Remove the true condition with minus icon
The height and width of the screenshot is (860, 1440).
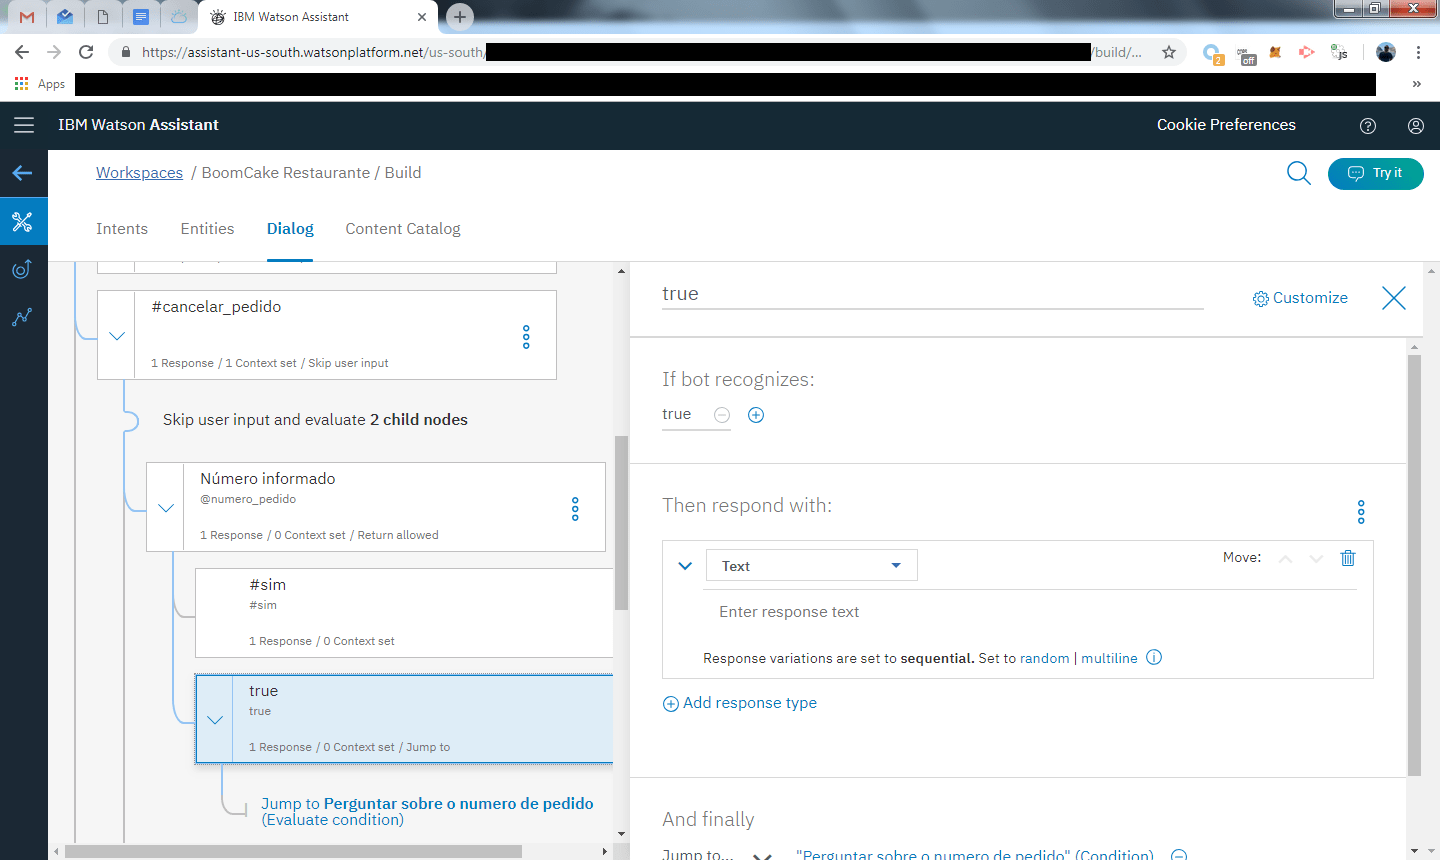[722, 415]
